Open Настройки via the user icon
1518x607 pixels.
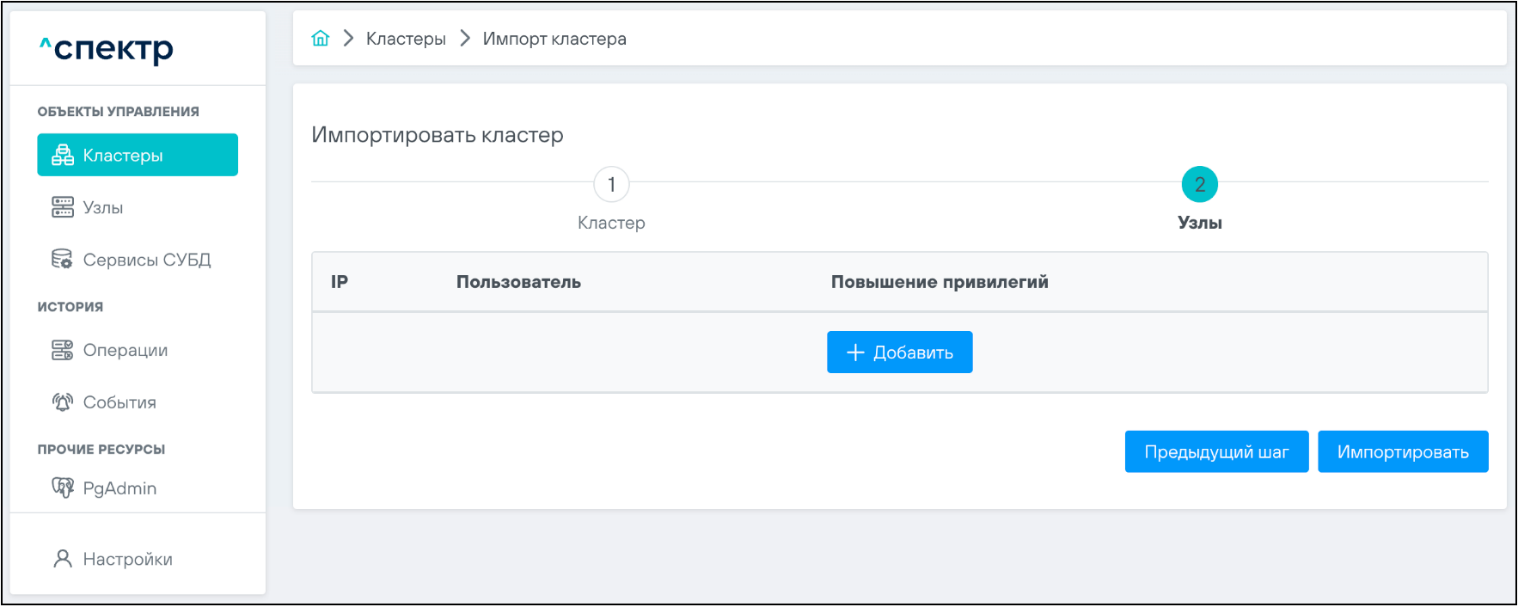(63, 559)
